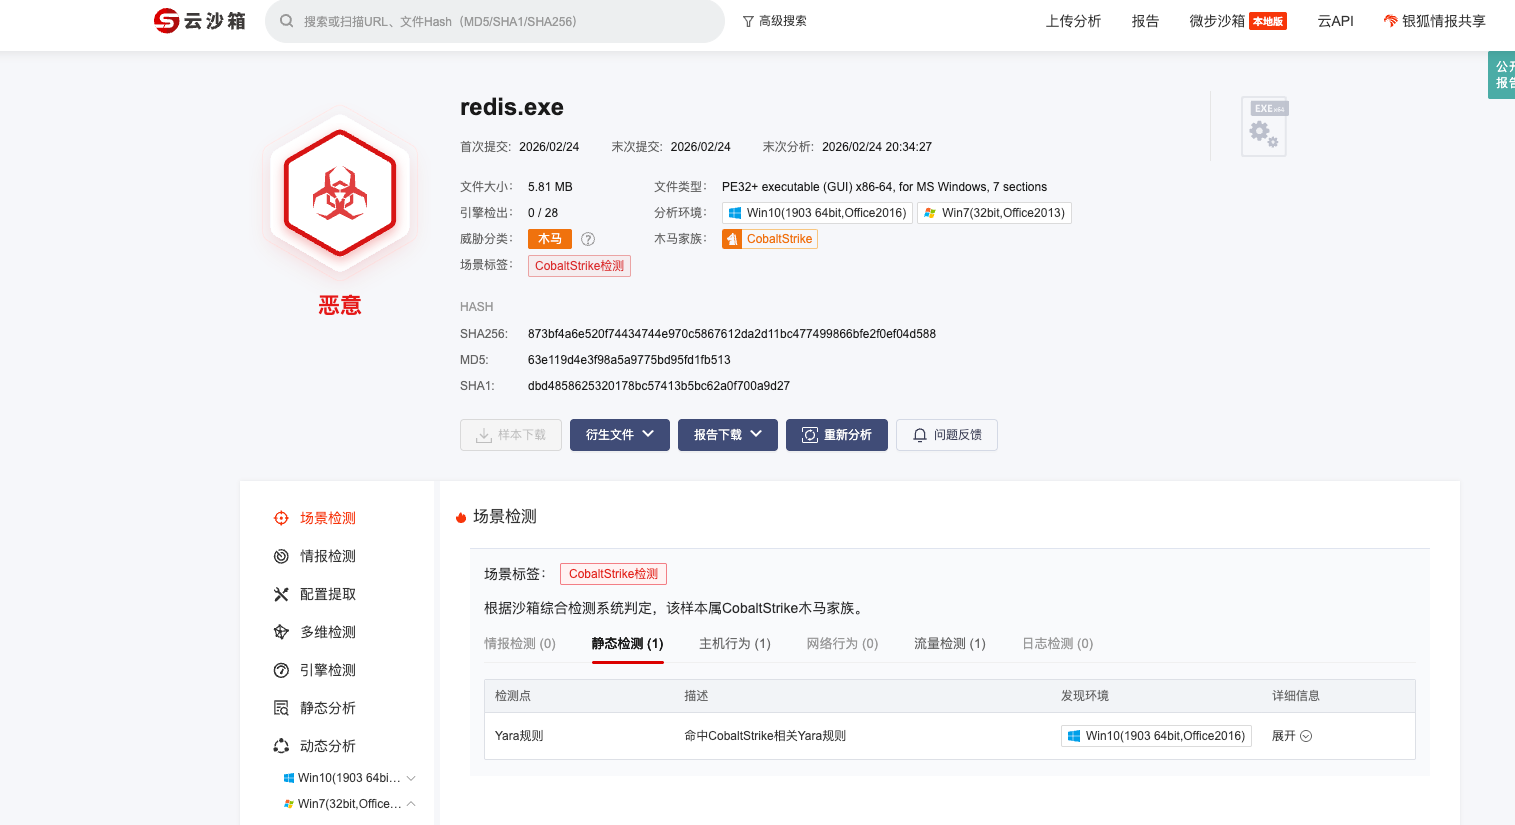
Task: Click the red biohazard malicious verdict badge
Action: pos(340,192)
